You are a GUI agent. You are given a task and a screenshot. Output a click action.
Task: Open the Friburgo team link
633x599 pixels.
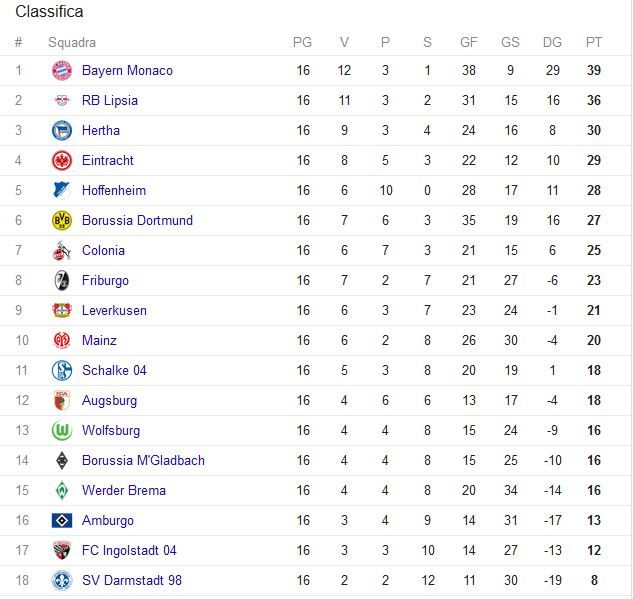point(105,281)
